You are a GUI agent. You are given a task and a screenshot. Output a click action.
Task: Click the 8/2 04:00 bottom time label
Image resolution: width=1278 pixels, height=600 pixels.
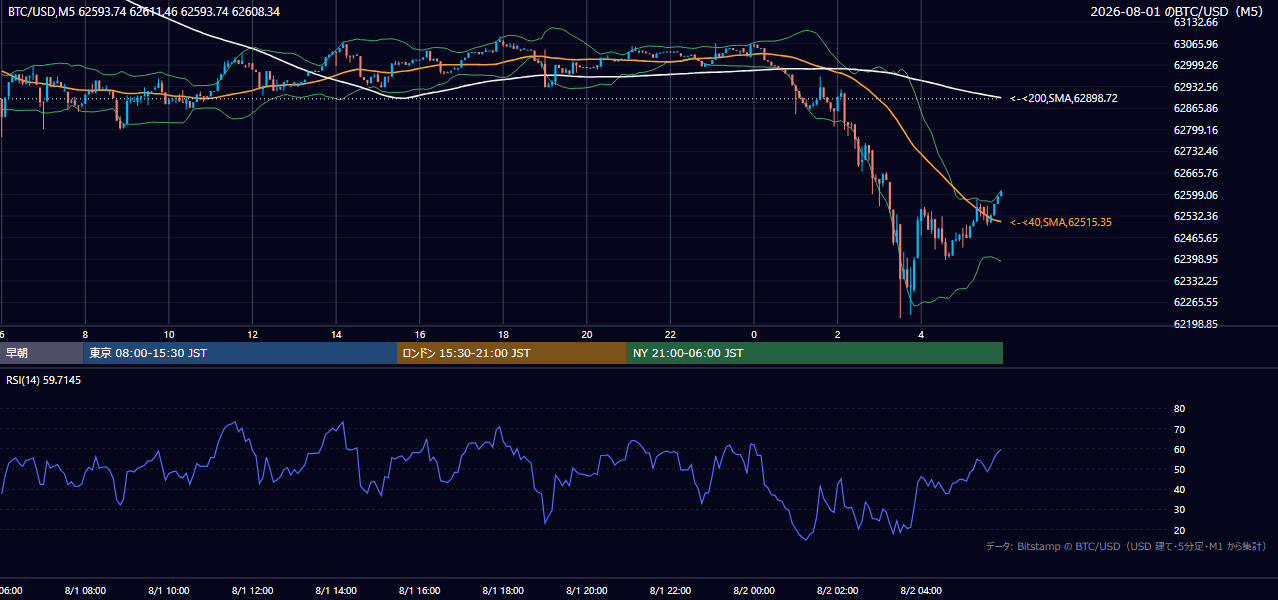tap(922, 591)
